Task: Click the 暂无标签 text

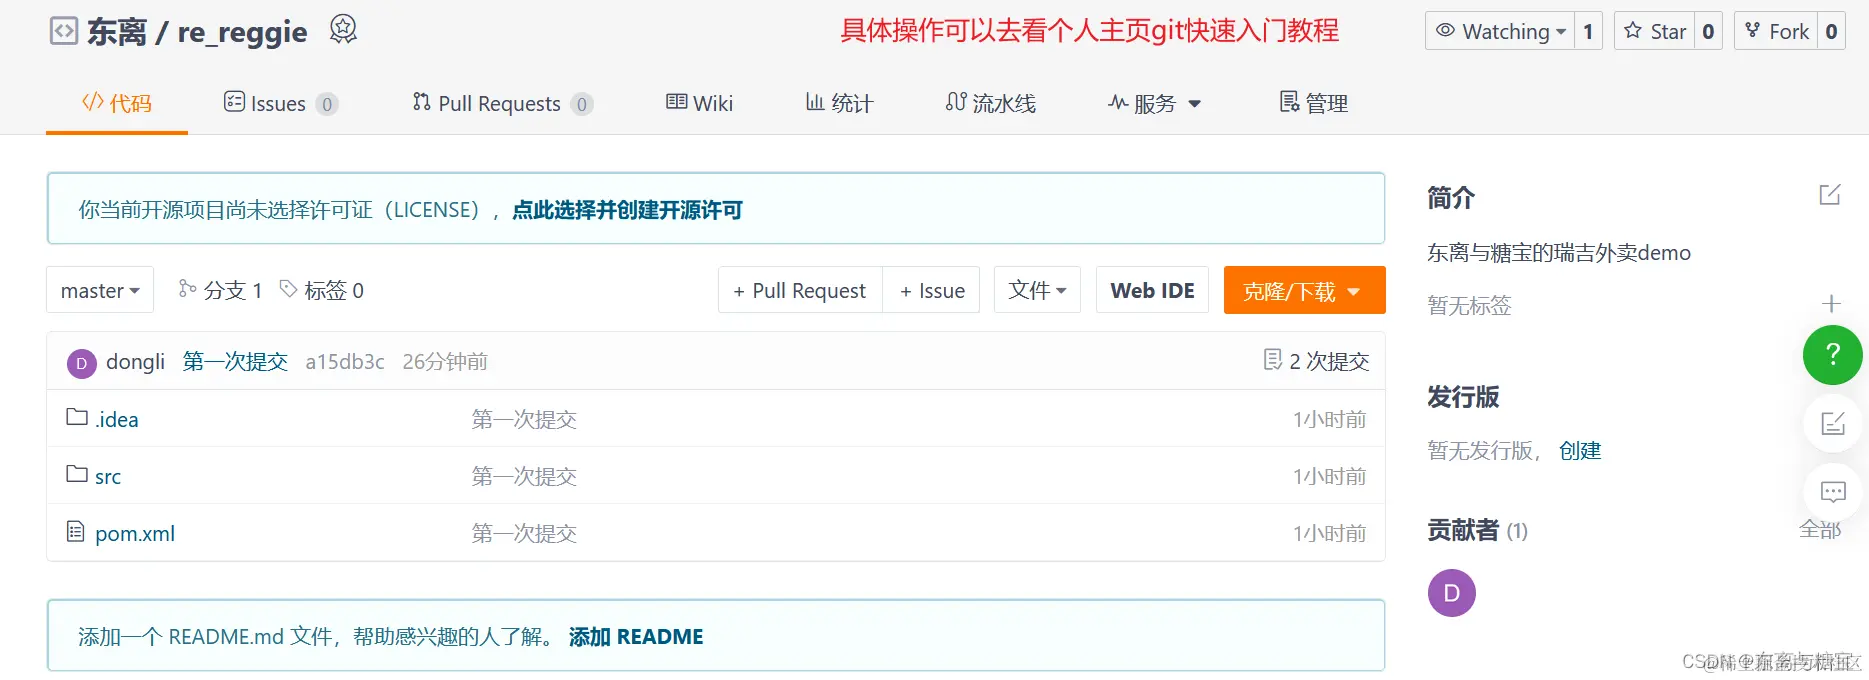Action: click(1469, 305)
